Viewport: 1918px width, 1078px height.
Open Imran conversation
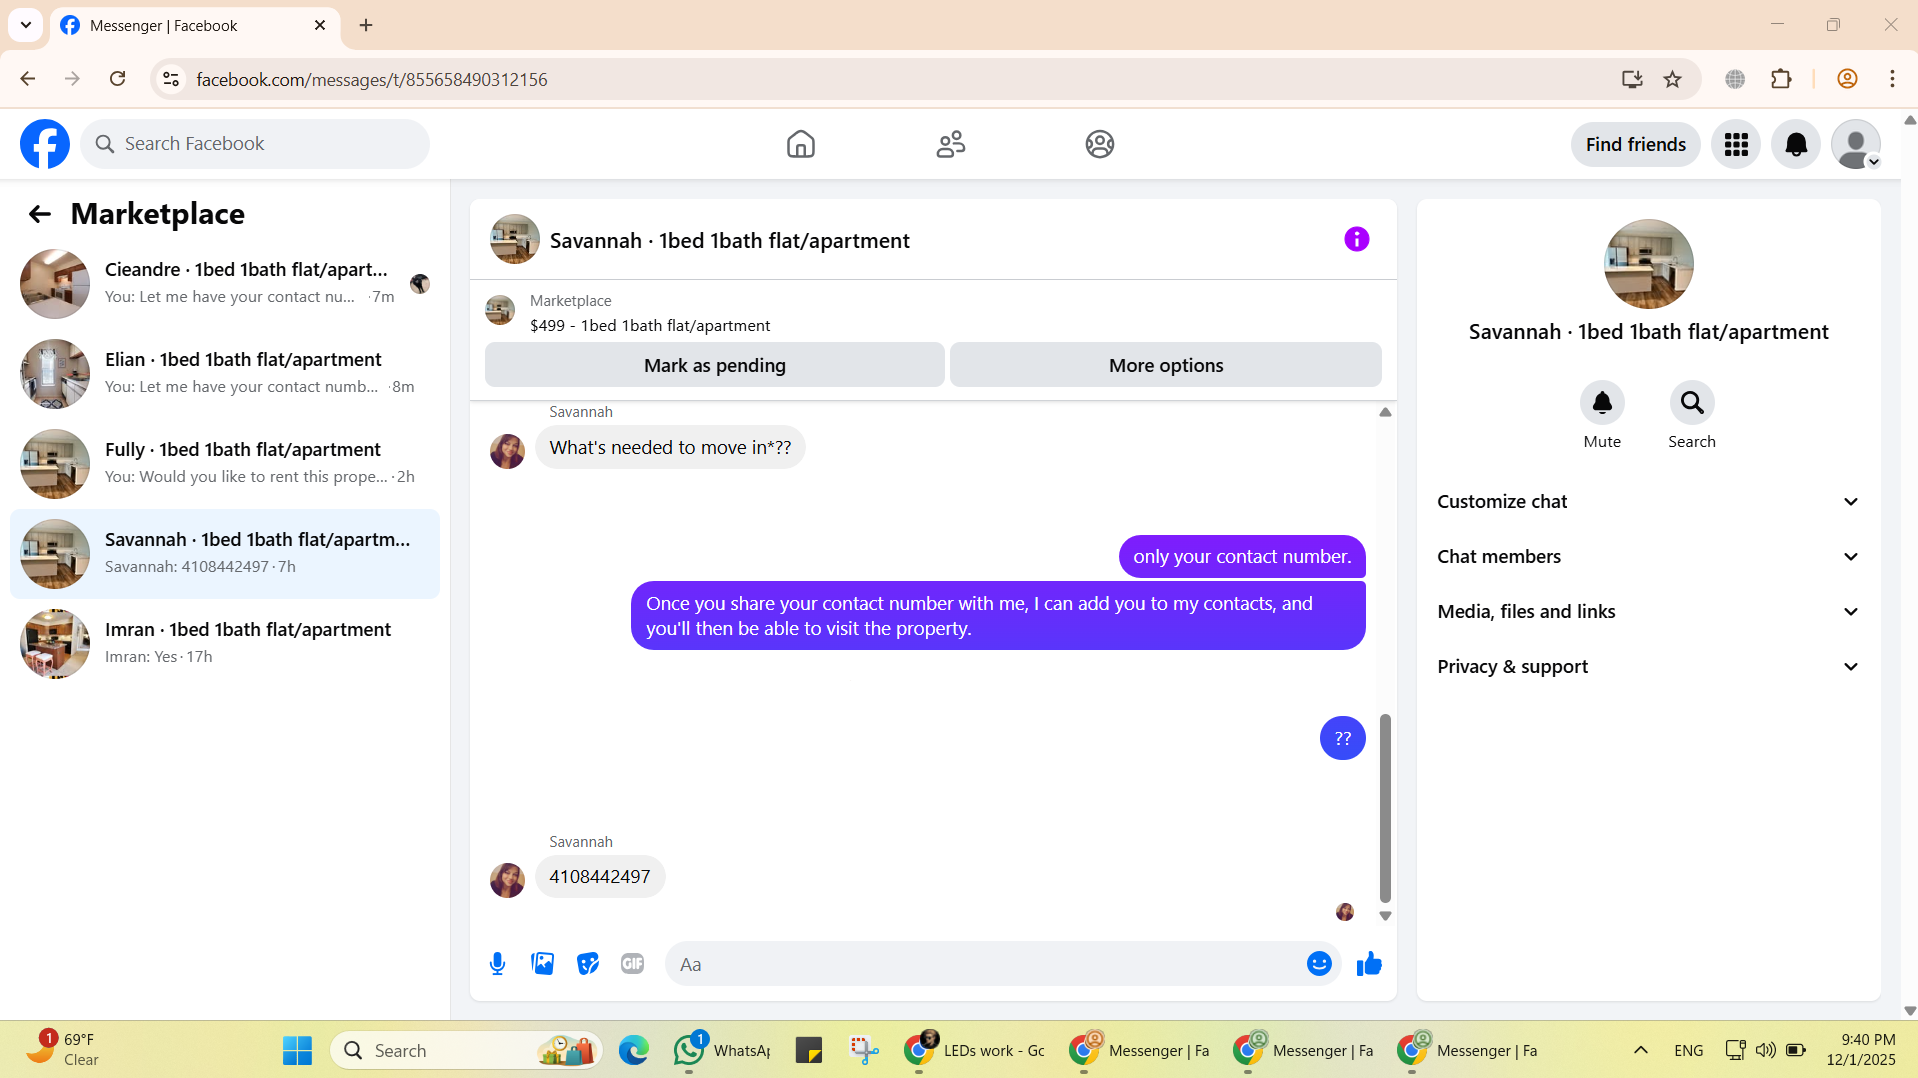[225, 644]
